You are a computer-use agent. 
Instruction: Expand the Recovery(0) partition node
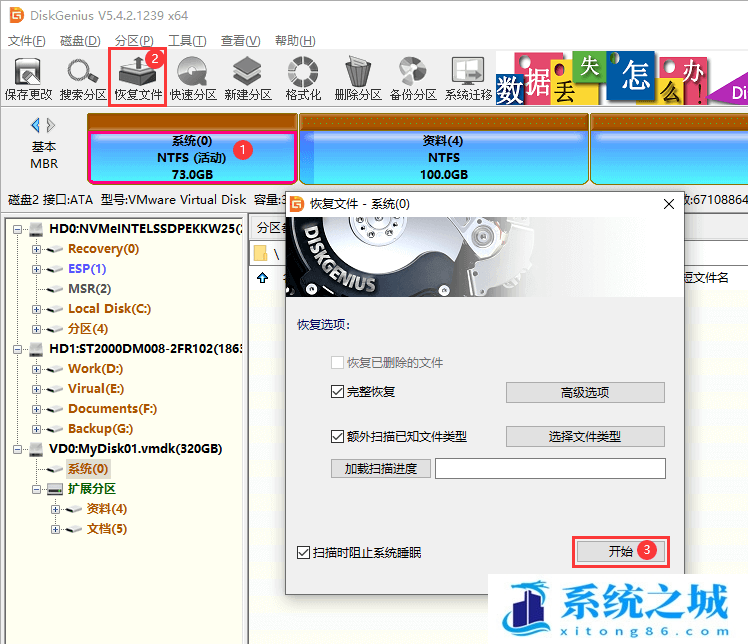click(x=36, y=249)
